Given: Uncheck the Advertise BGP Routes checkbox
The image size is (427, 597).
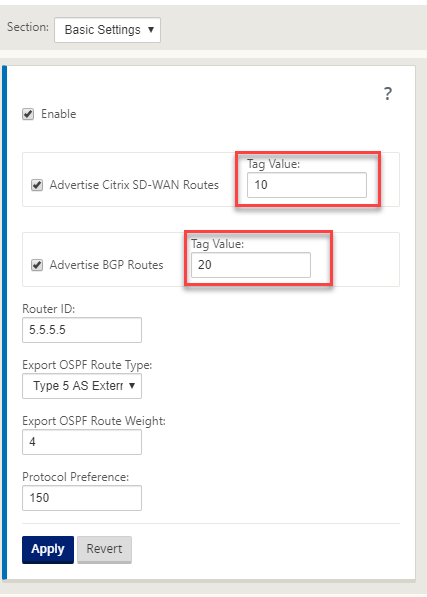Looking at the screenshot, I should (x=37, y=265).
